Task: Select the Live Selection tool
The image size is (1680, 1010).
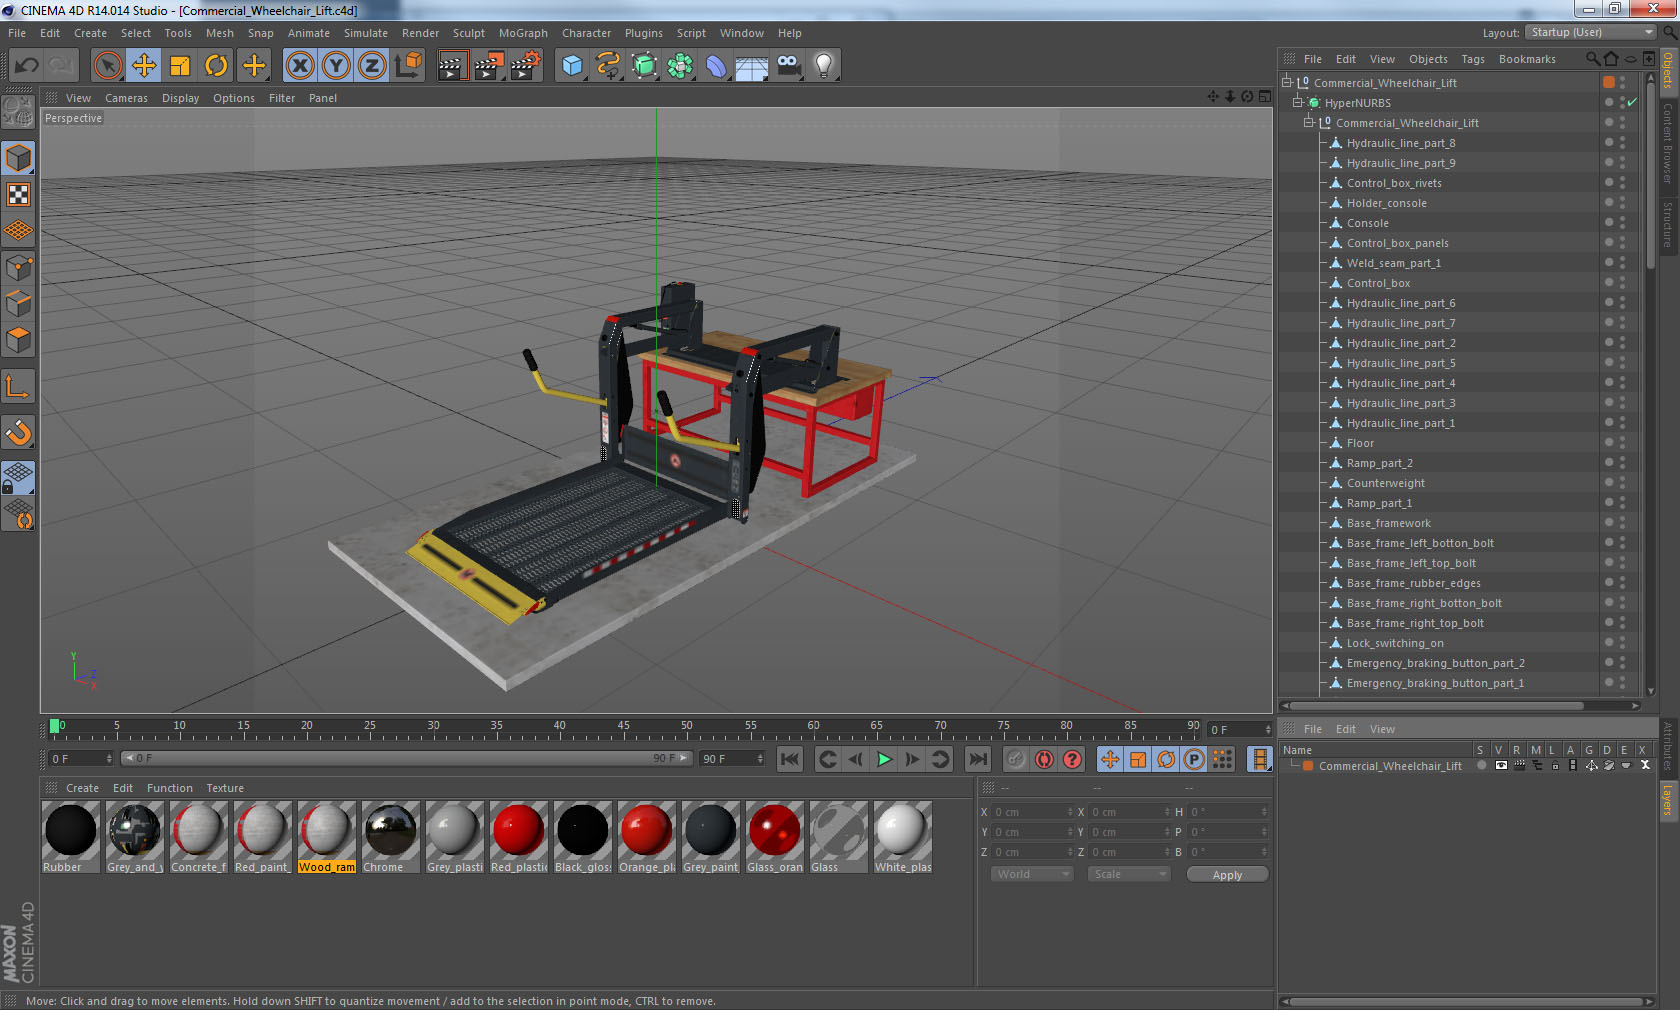Action: click(x=107, y=66)
